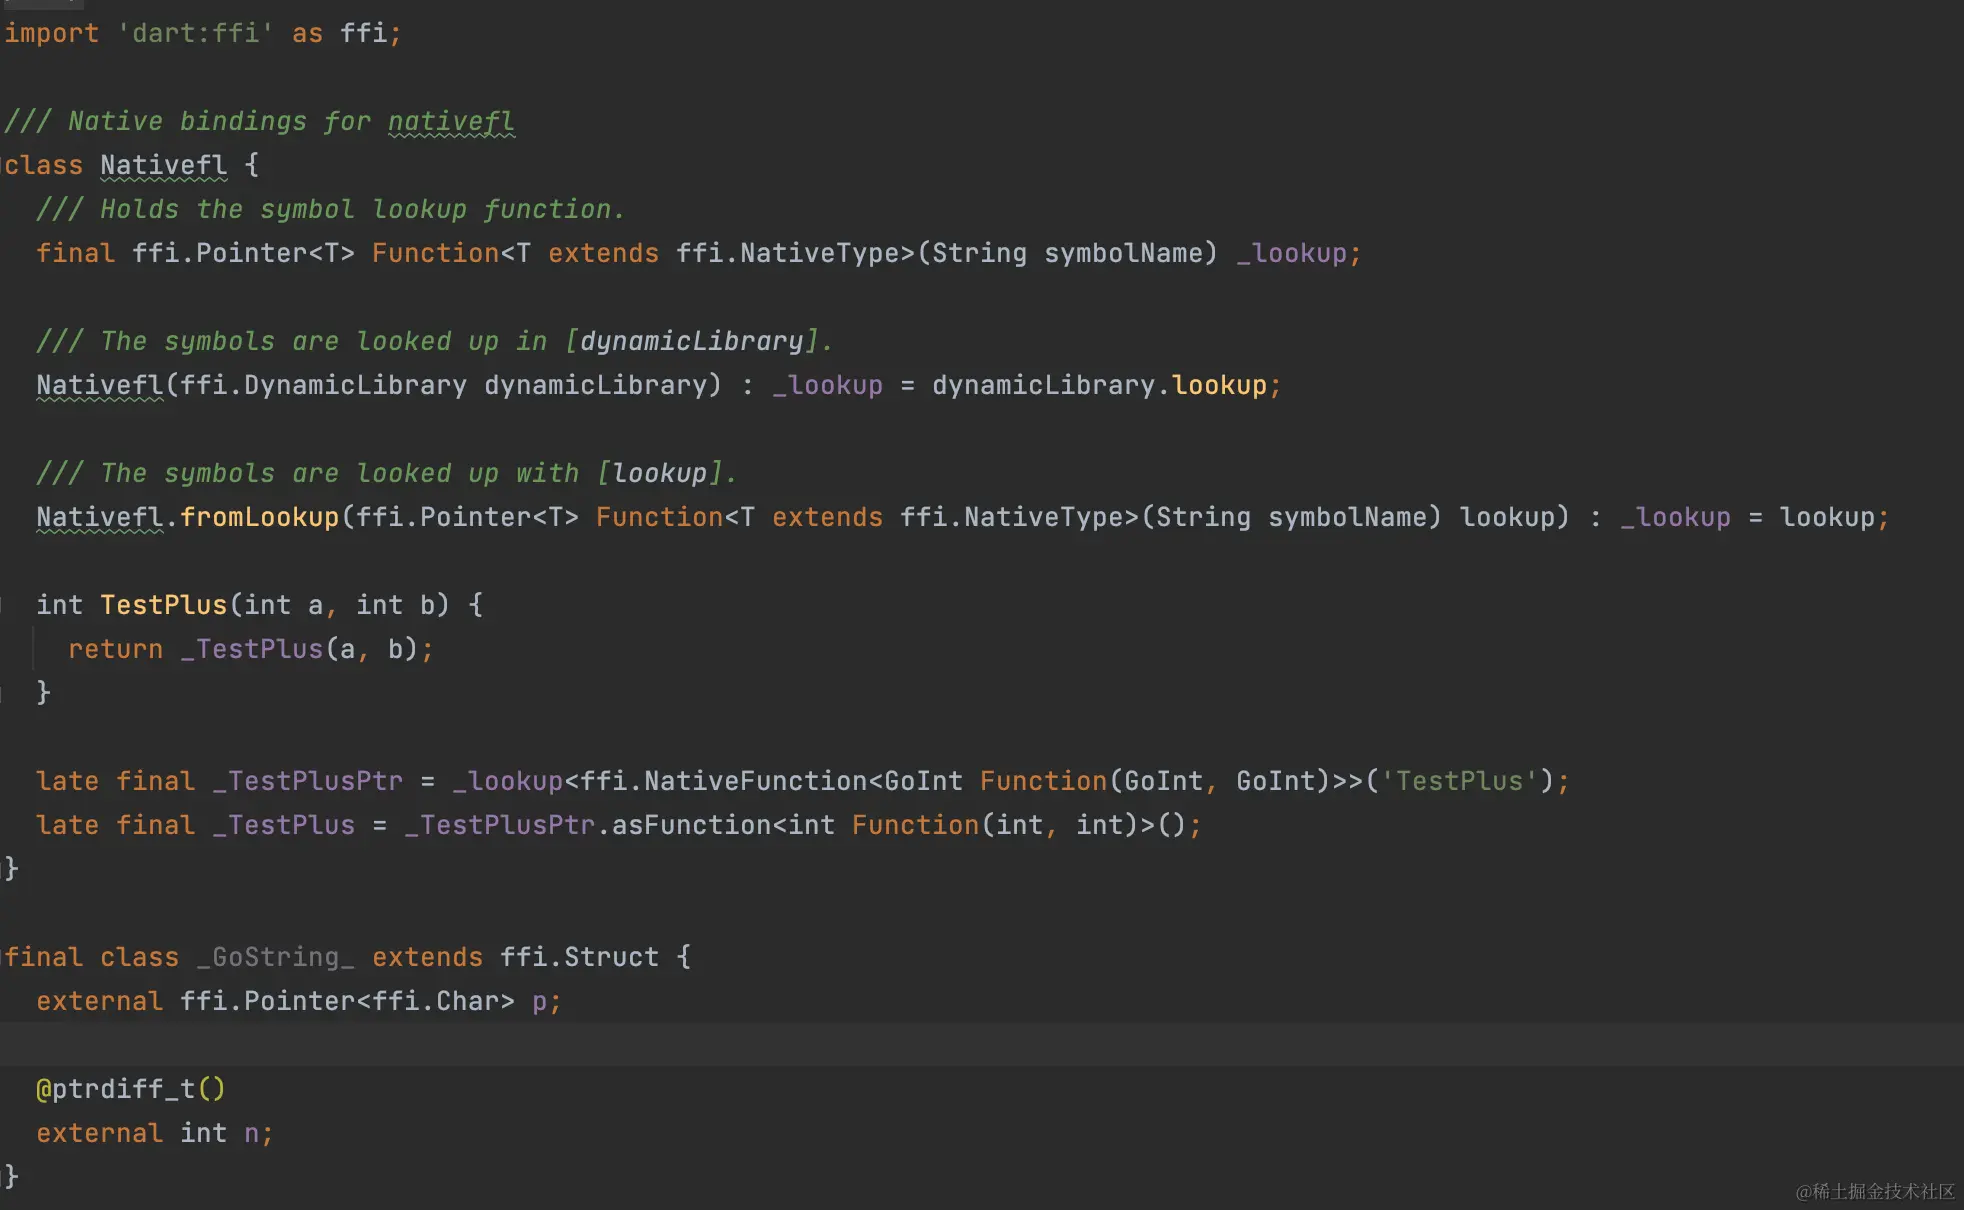Click the 'dart:ffi' import string
1964x1210 pixels.
pyautogui.click(x=195, y=33)
